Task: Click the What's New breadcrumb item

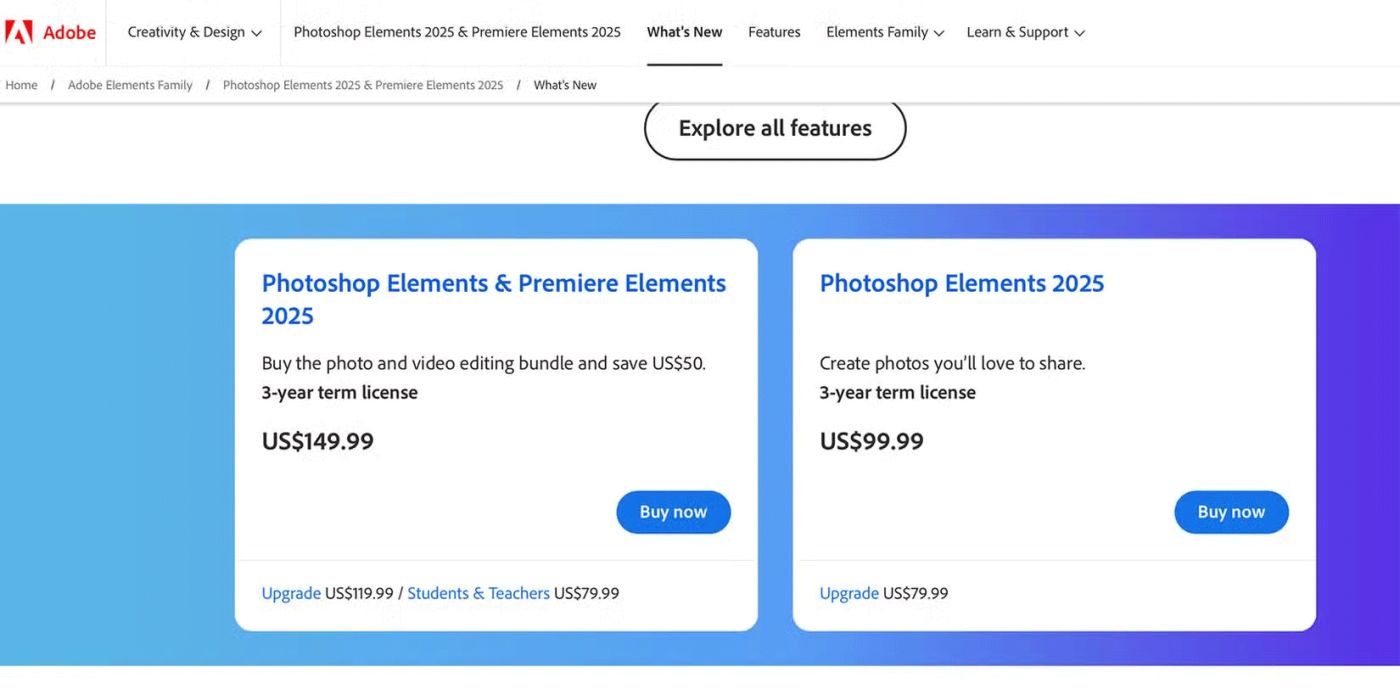Action: click(x=565, y=85)
